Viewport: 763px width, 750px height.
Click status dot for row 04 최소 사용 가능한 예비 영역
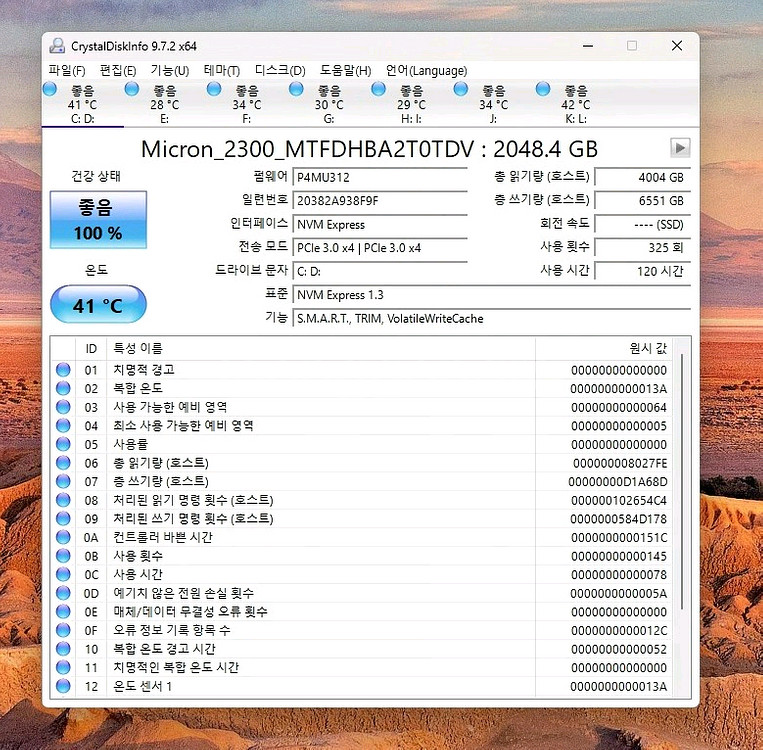(63, 425)
